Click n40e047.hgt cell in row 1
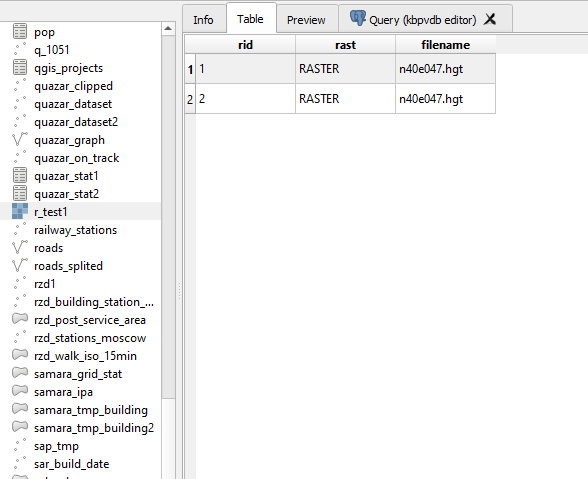588x479 pixels. [x=446, y=69]
